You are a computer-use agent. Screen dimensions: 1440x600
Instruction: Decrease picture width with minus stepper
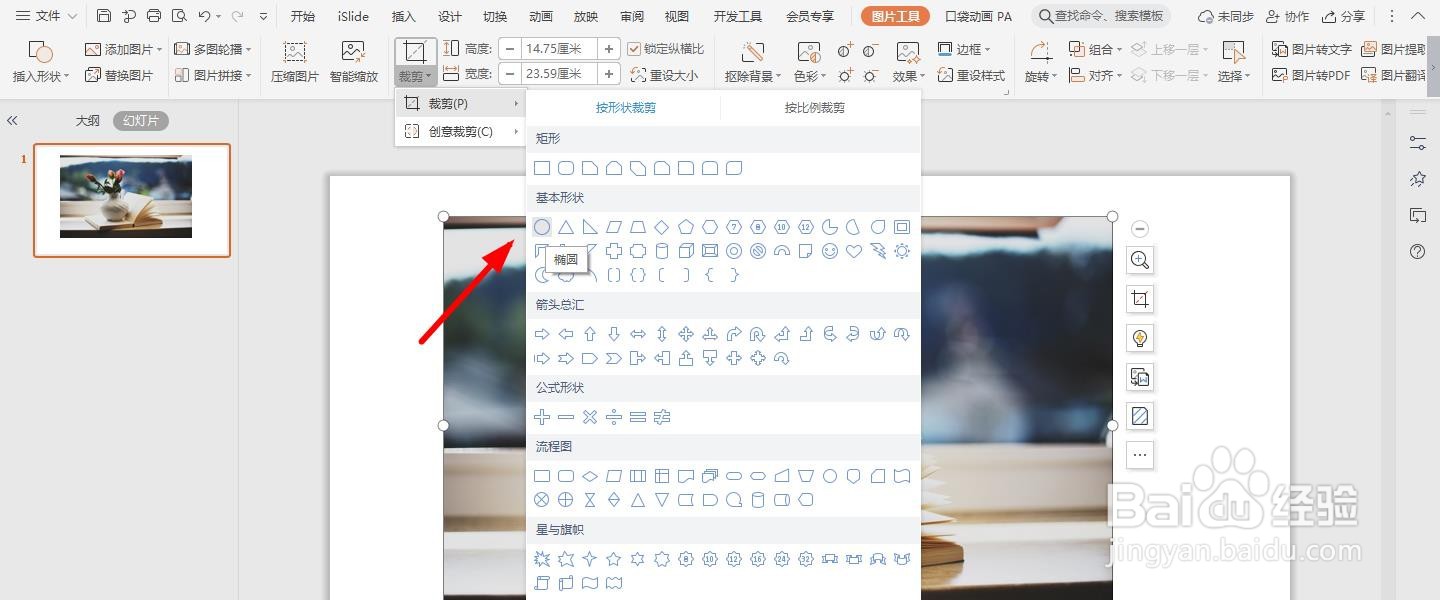pyautogui.click(x=510, y=74)
